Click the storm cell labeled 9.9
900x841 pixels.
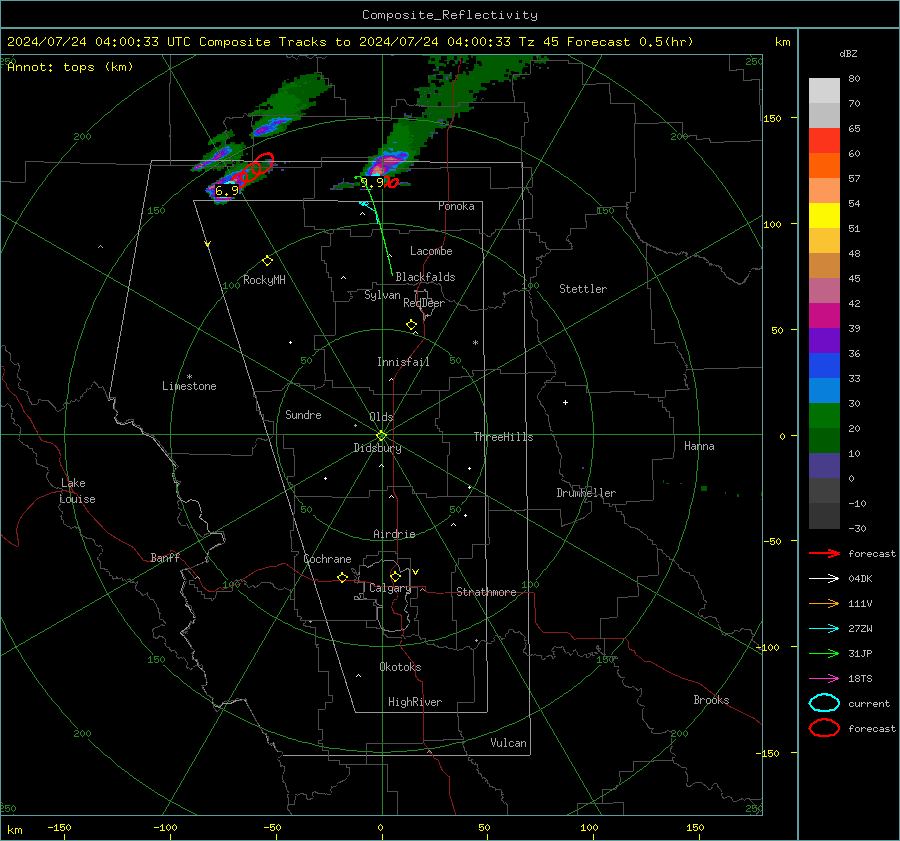pyautogui.click(x=373, y=183)
